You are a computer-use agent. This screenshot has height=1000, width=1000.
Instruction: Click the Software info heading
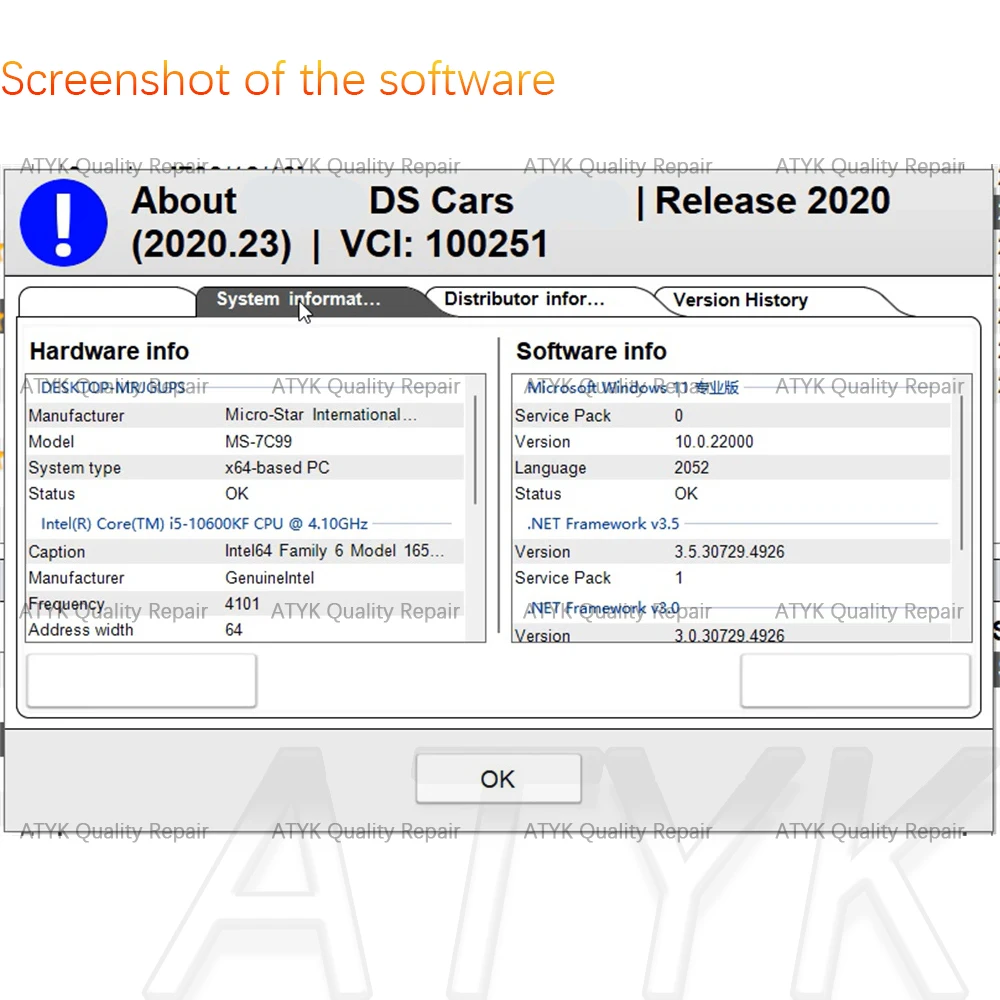(x=591, y=351)
